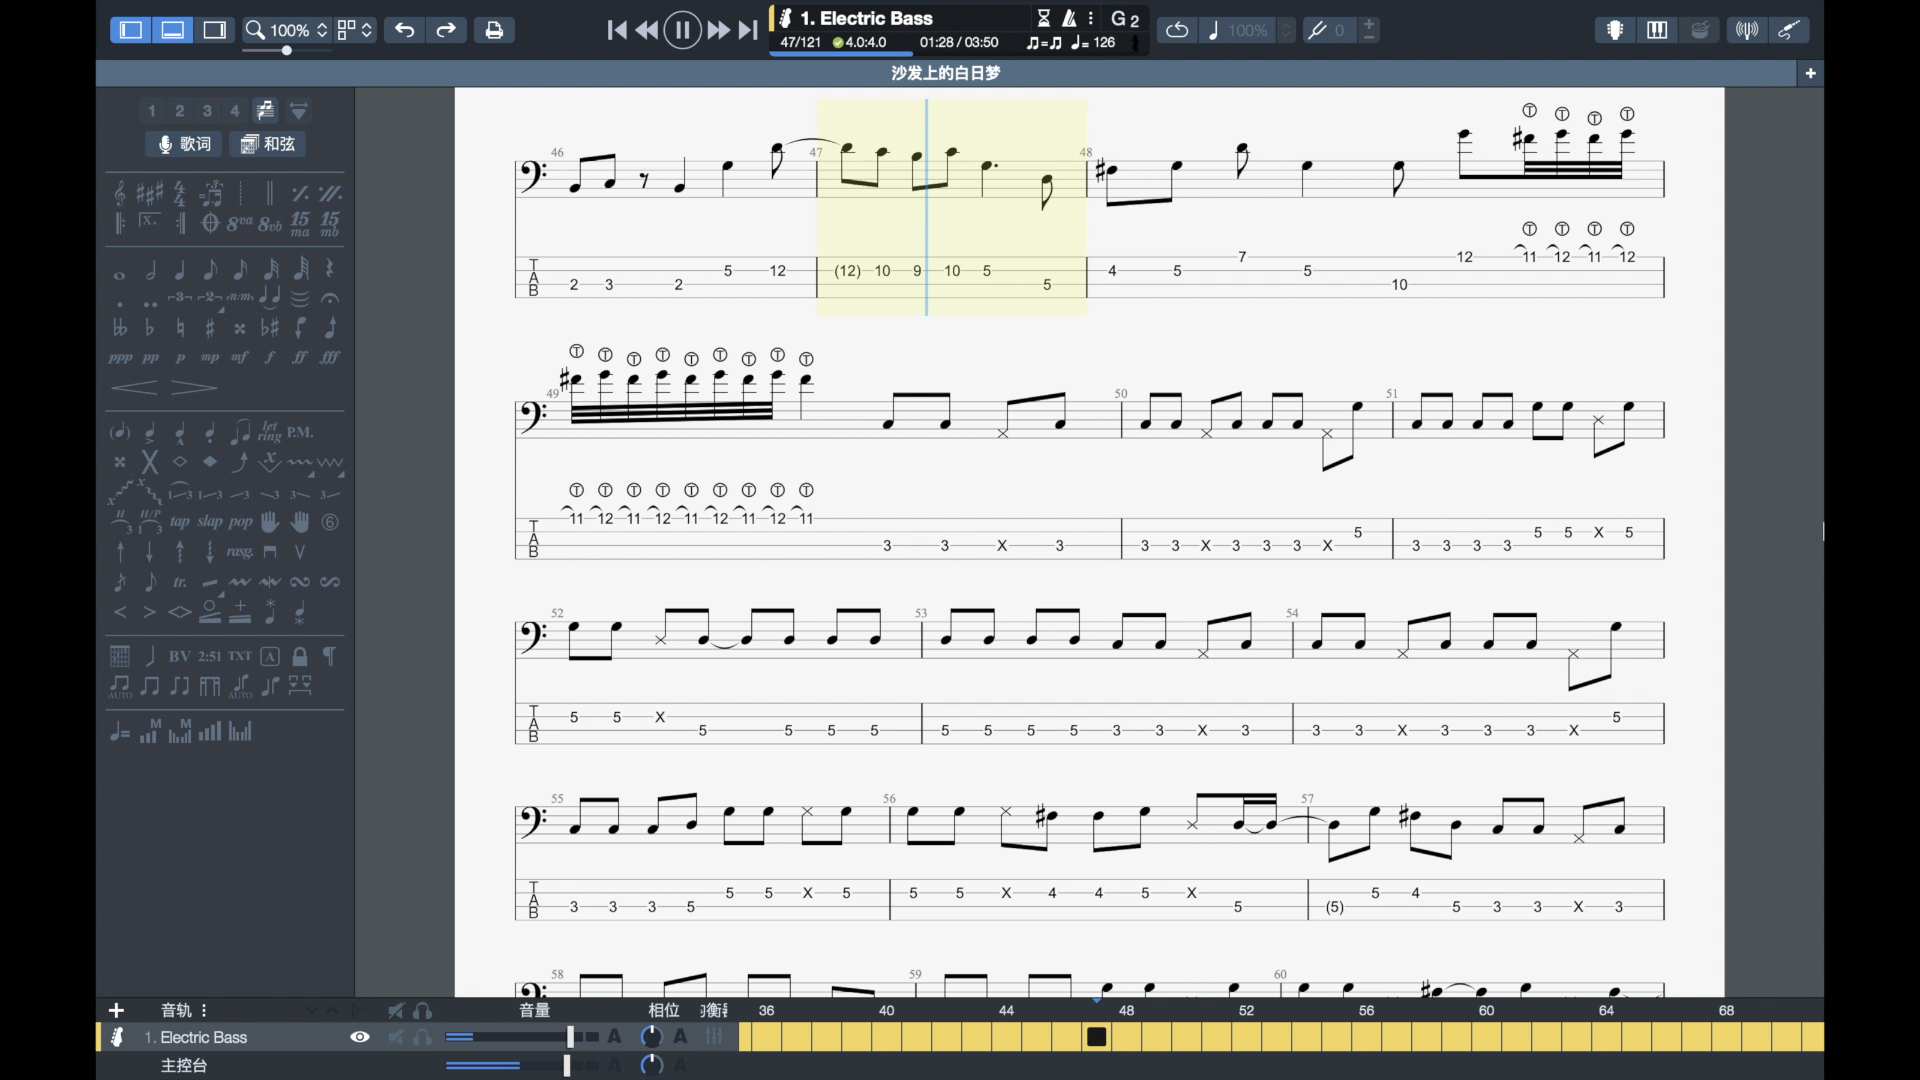Apply palm mute P.M.
Image resolution: width=1920 pixels, height=1080 pixels.
point(300,432)
